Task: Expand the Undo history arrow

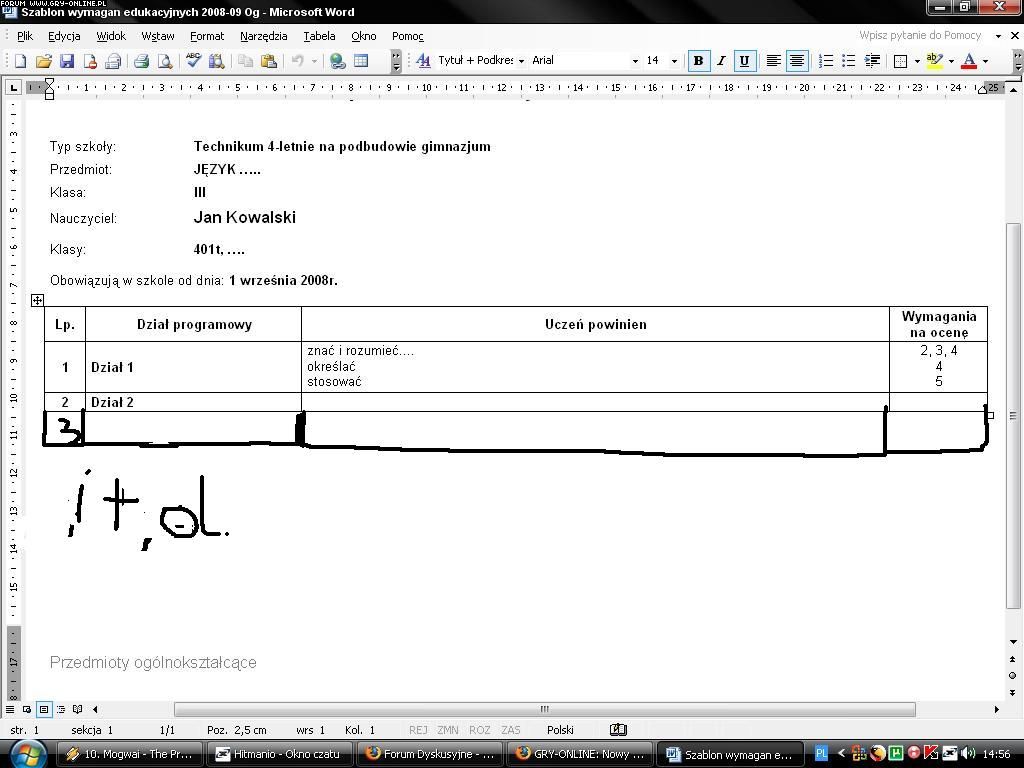Action: [x=314, y=61]
